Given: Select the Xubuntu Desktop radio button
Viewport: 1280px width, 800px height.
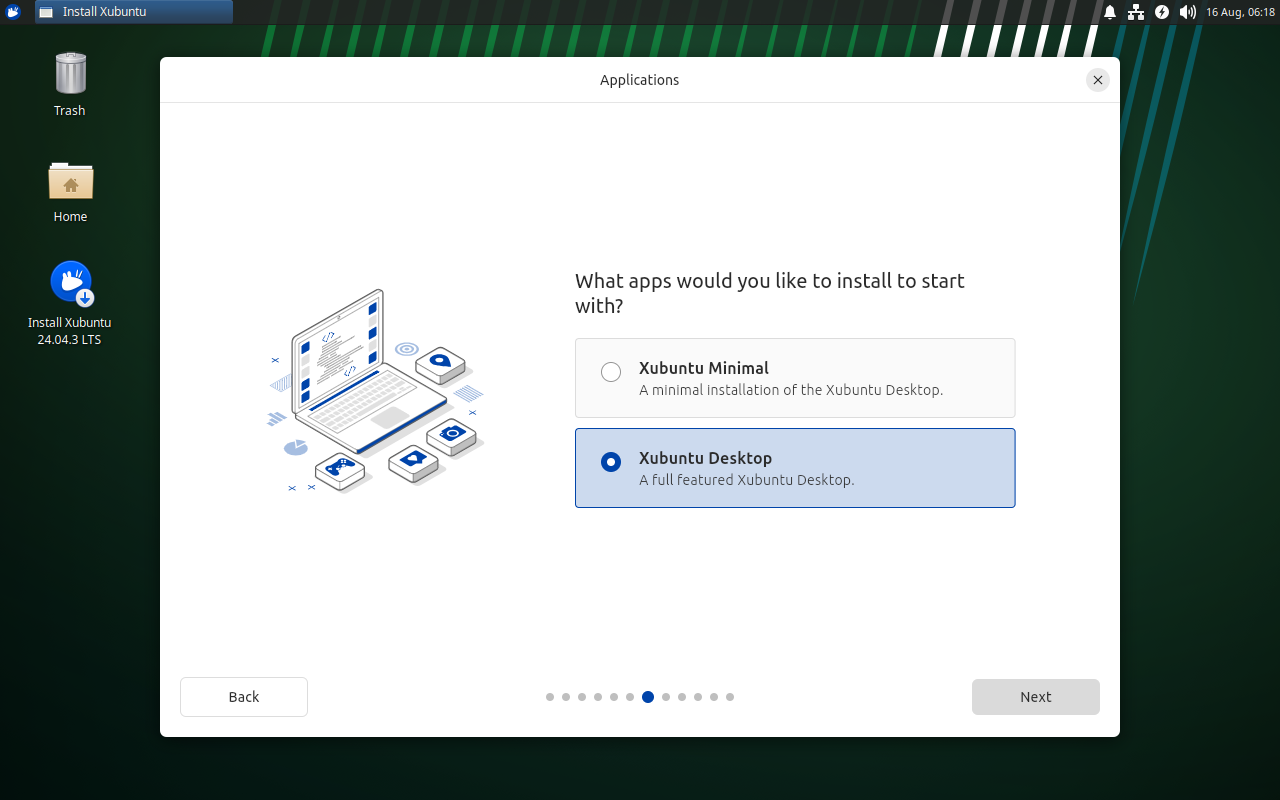Looking at the screenshot, I should pos(611,462).
